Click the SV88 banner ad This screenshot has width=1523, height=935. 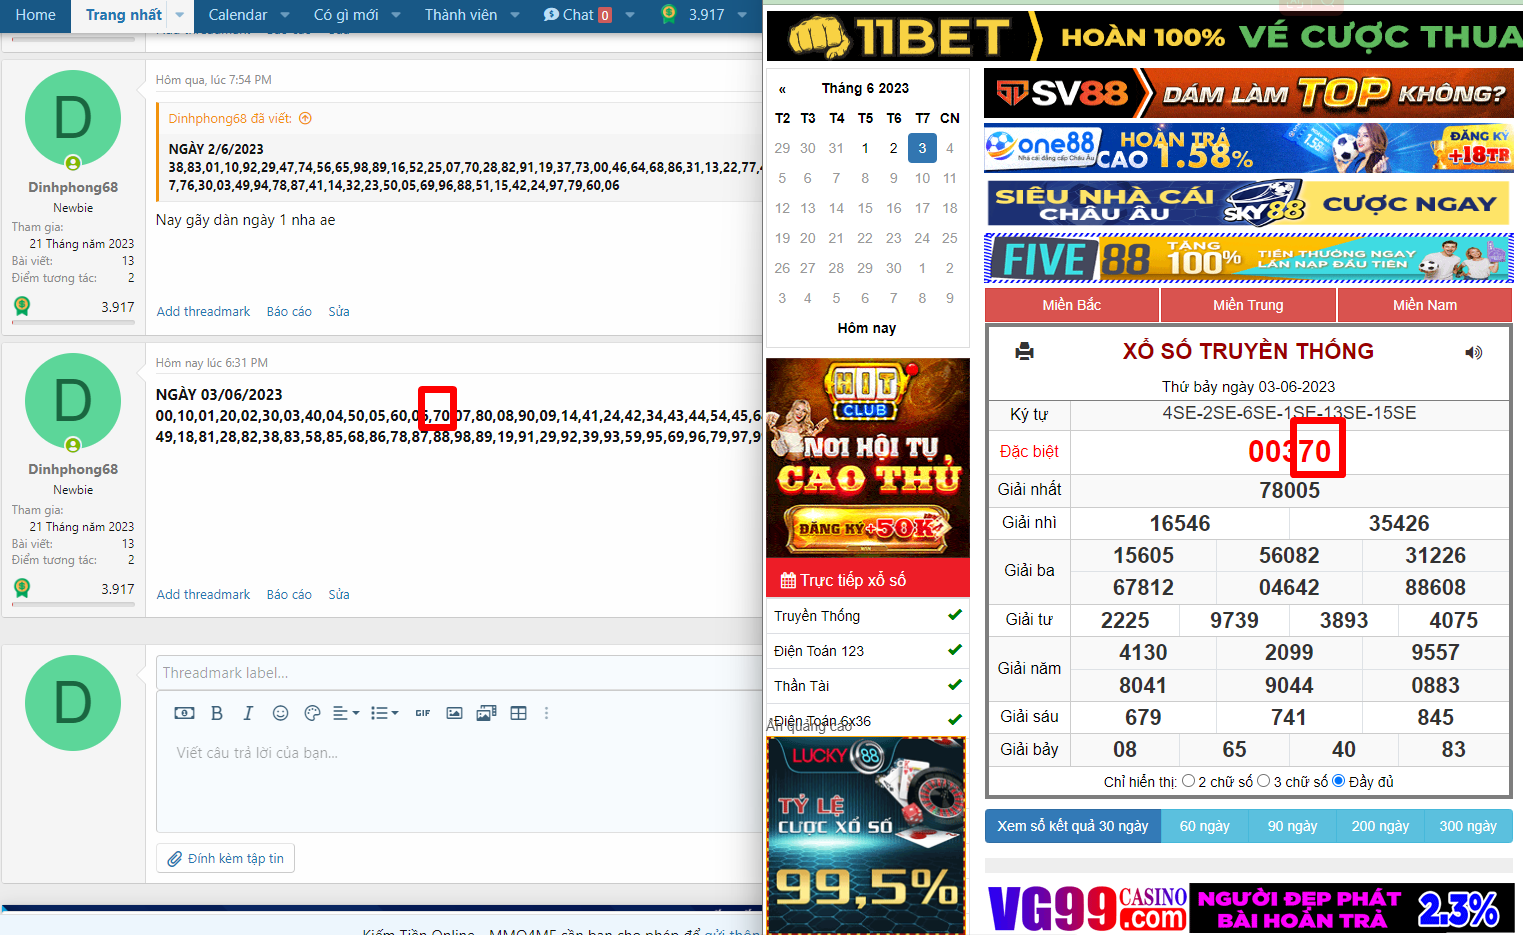1248,93
